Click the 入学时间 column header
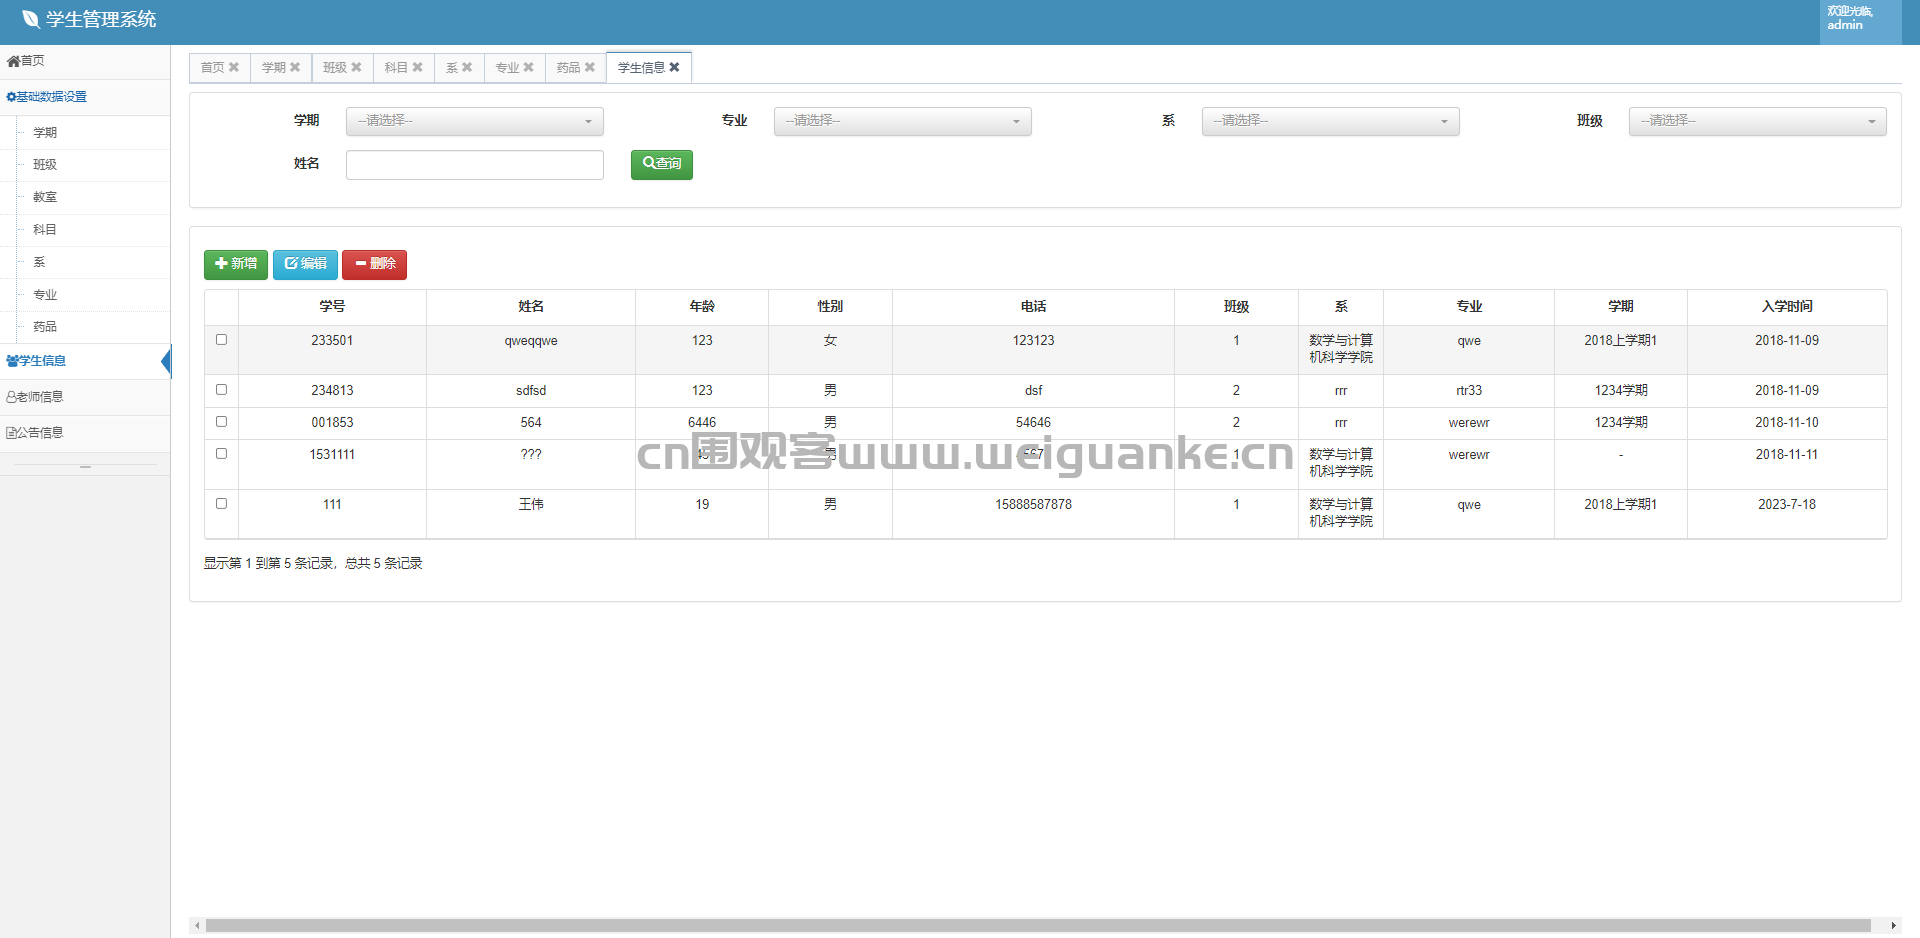Image resolution: width=1920 pixels, height=938 pixels. coord(1787,307)
